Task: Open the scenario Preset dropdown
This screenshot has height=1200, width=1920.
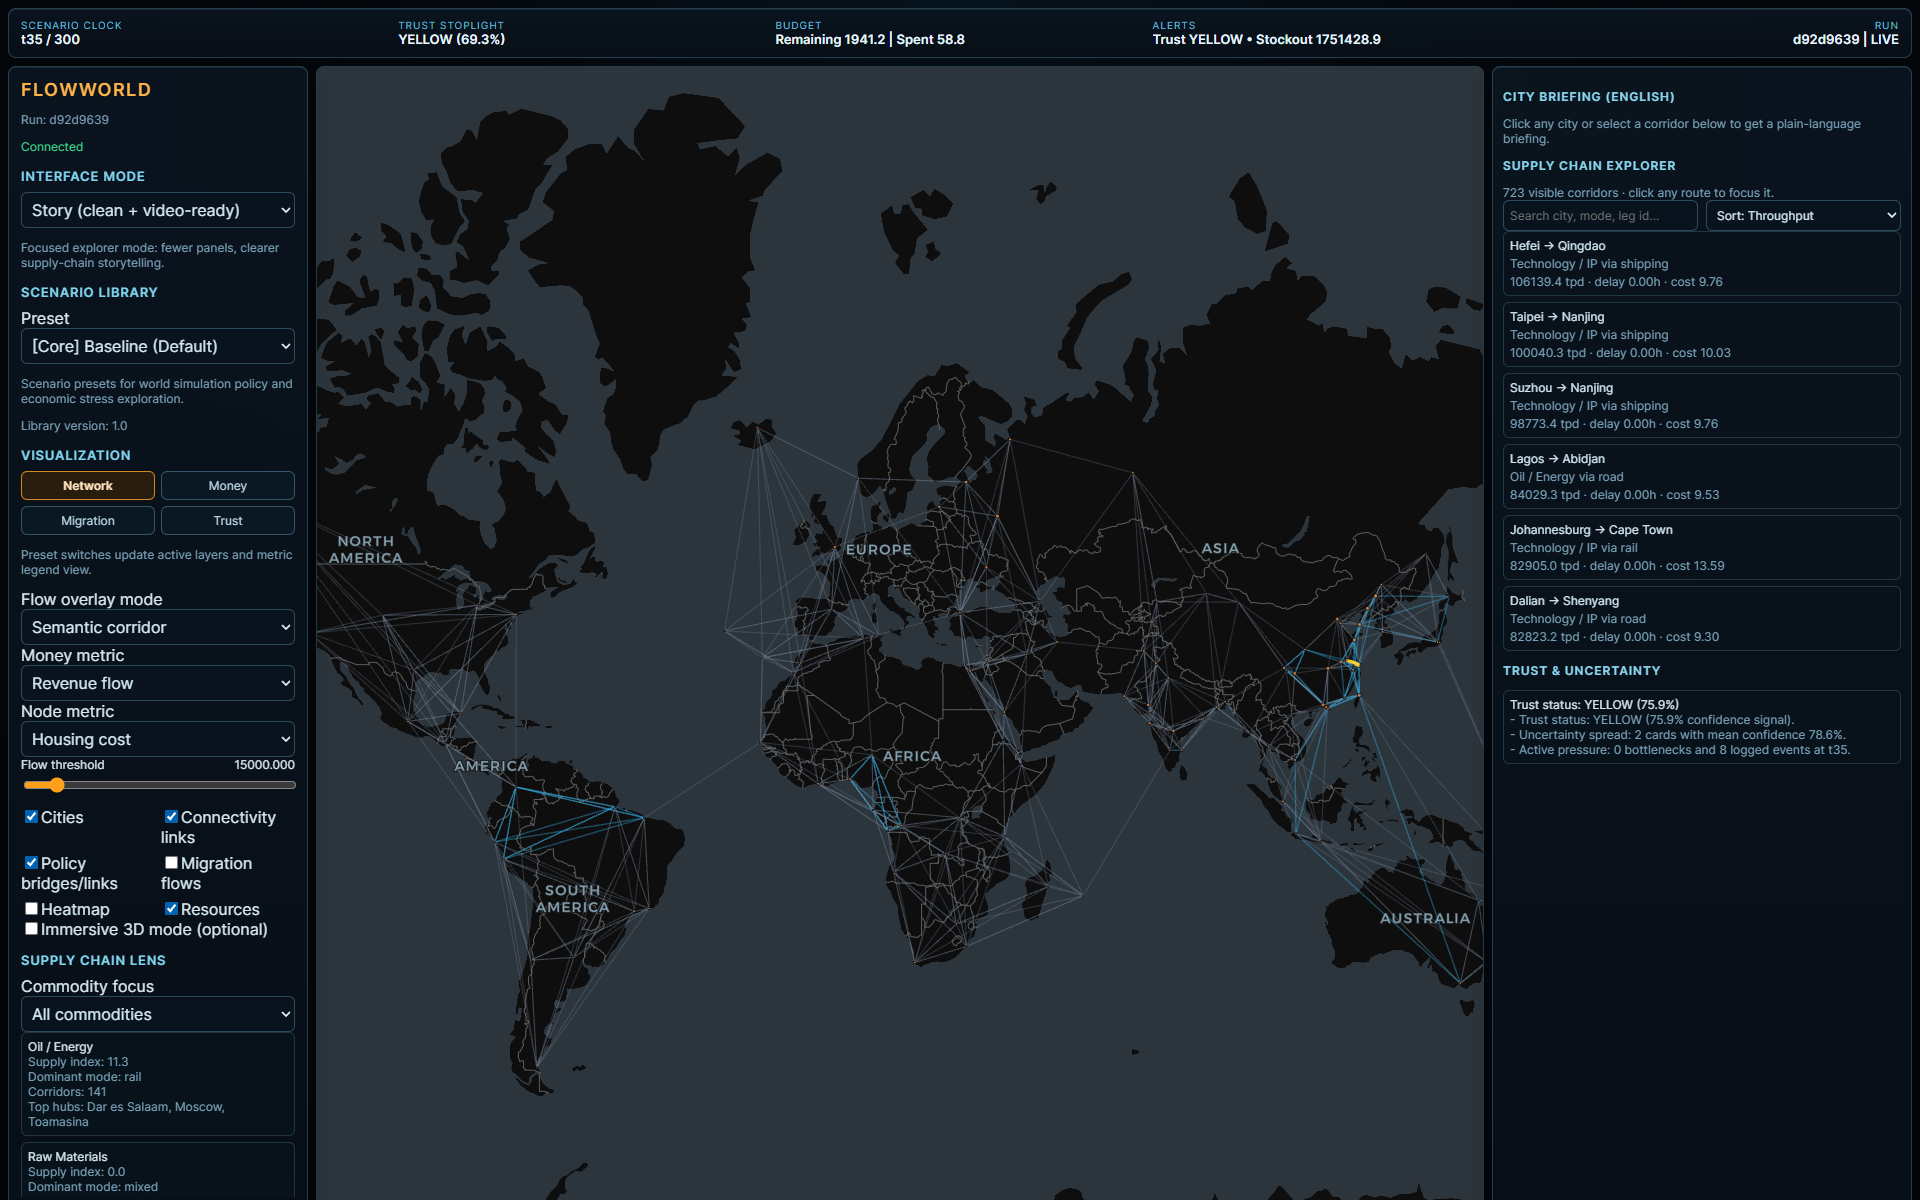Action: 158,346
